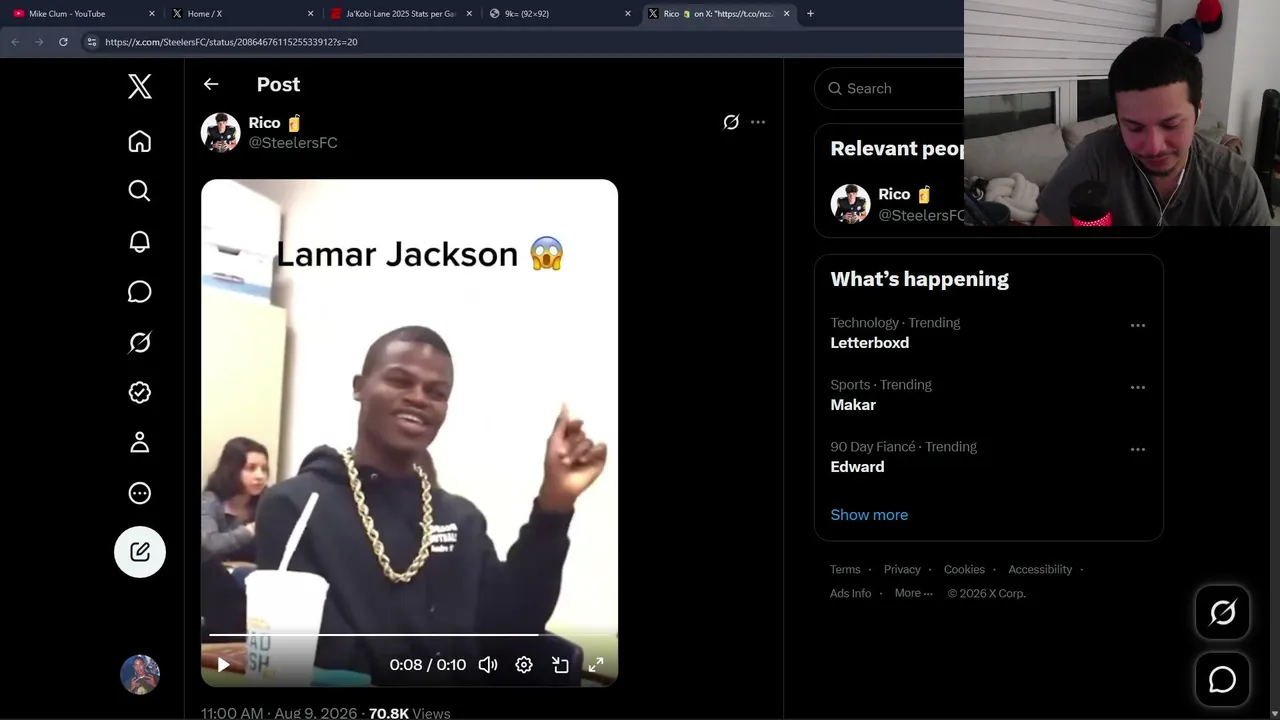Seek on the video progress bar
Viewport: 1280px width, 720px height.
click(x=409, y=634)
